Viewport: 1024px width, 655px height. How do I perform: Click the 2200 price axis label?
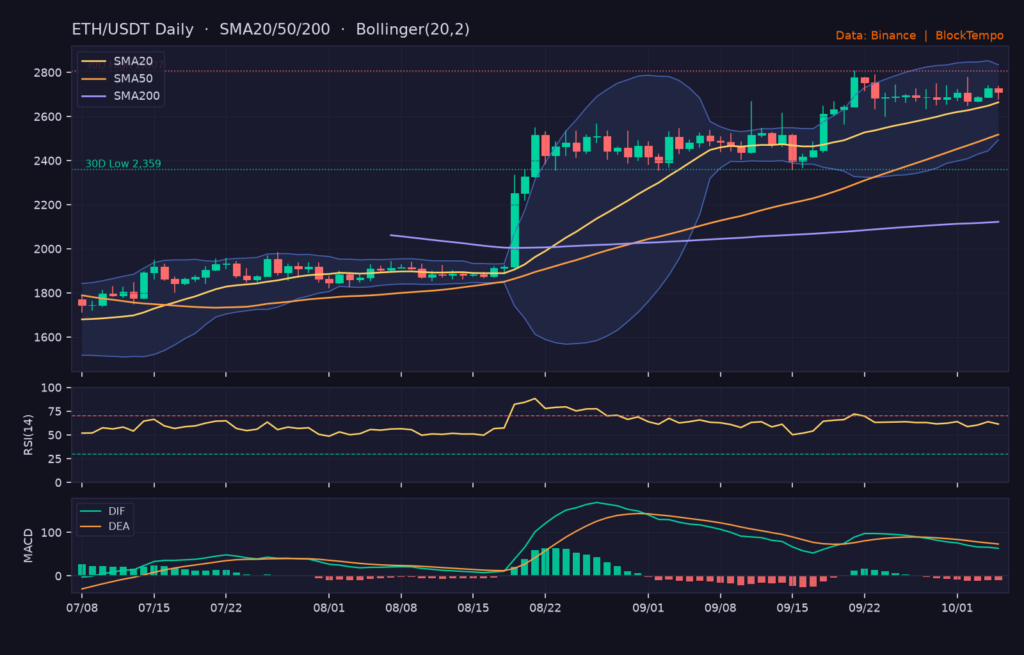coord(48,205)
